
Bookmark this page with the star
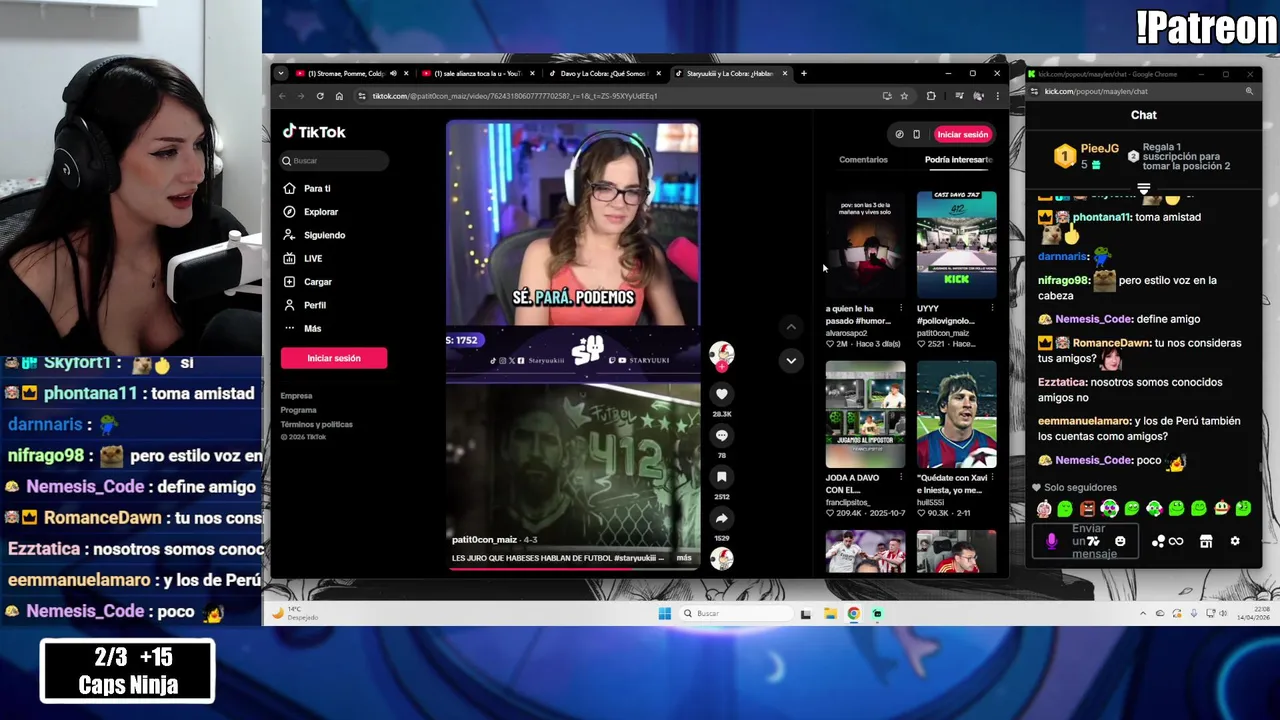pos(904,96)
